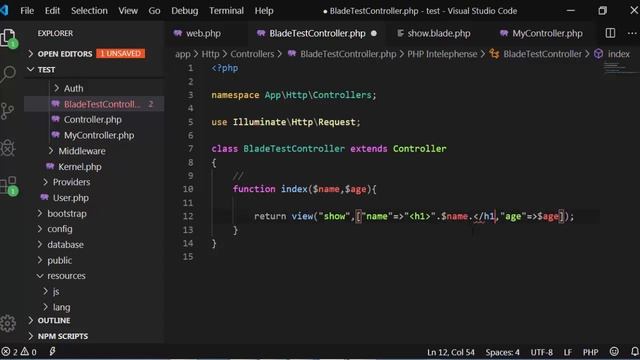The width and height of the screenshot is (640, 360).
Task: Click class icon in BladeTestController breadcrumb
Action: [x=494, y=54]
